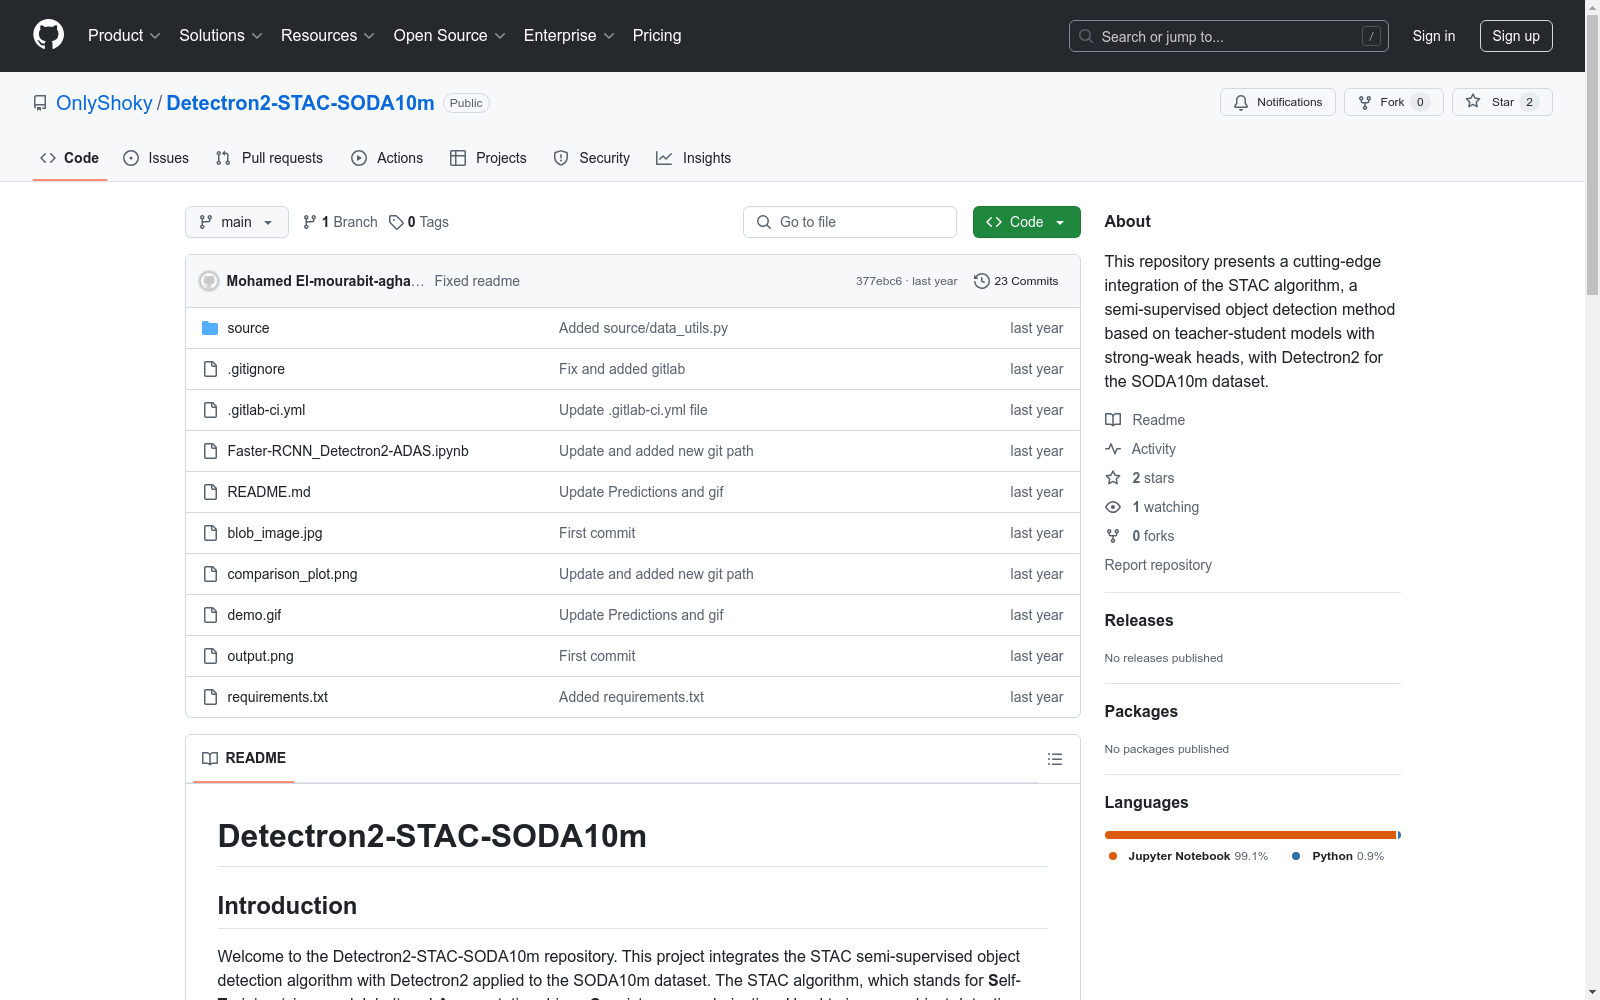The height and width of the screenshot is (1000, 1600).
Task: Click the file icon next to blob_image.jpg
Action: (x=210, y=533)
